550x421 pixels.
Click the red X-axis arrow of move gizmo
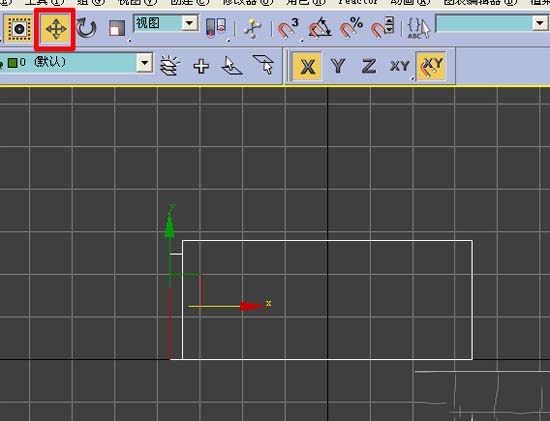click(x=252, y=306)
